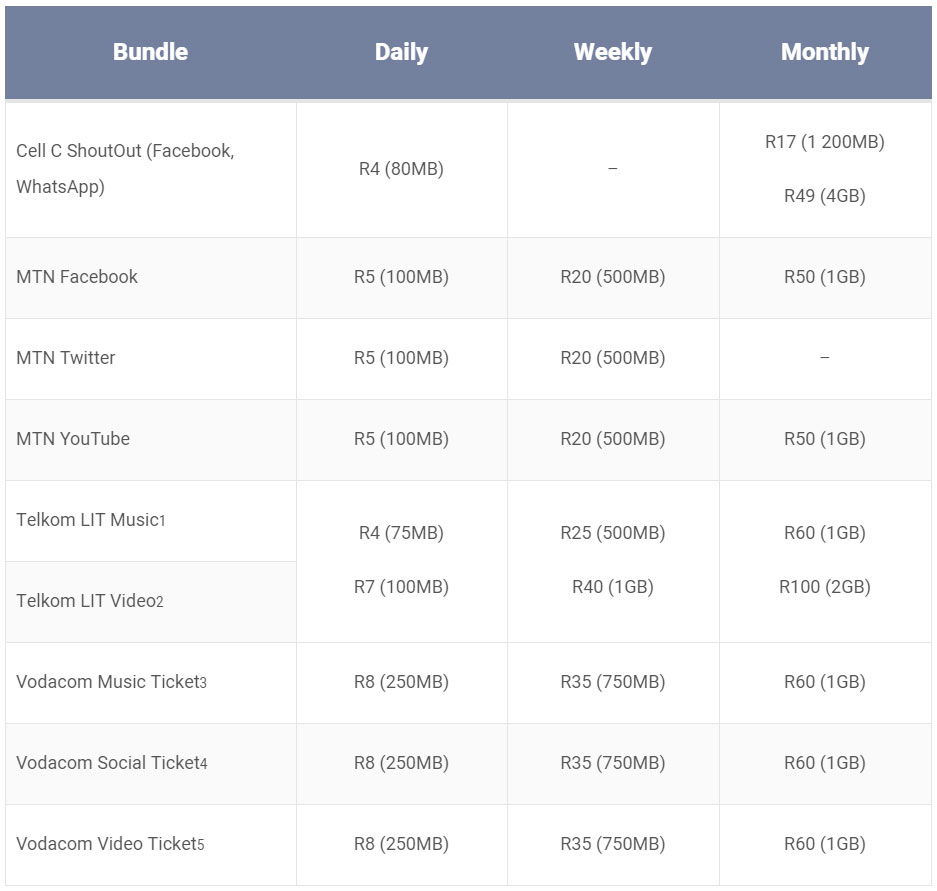Click the Daily column header
937x891 pixels.
[401, 52]
